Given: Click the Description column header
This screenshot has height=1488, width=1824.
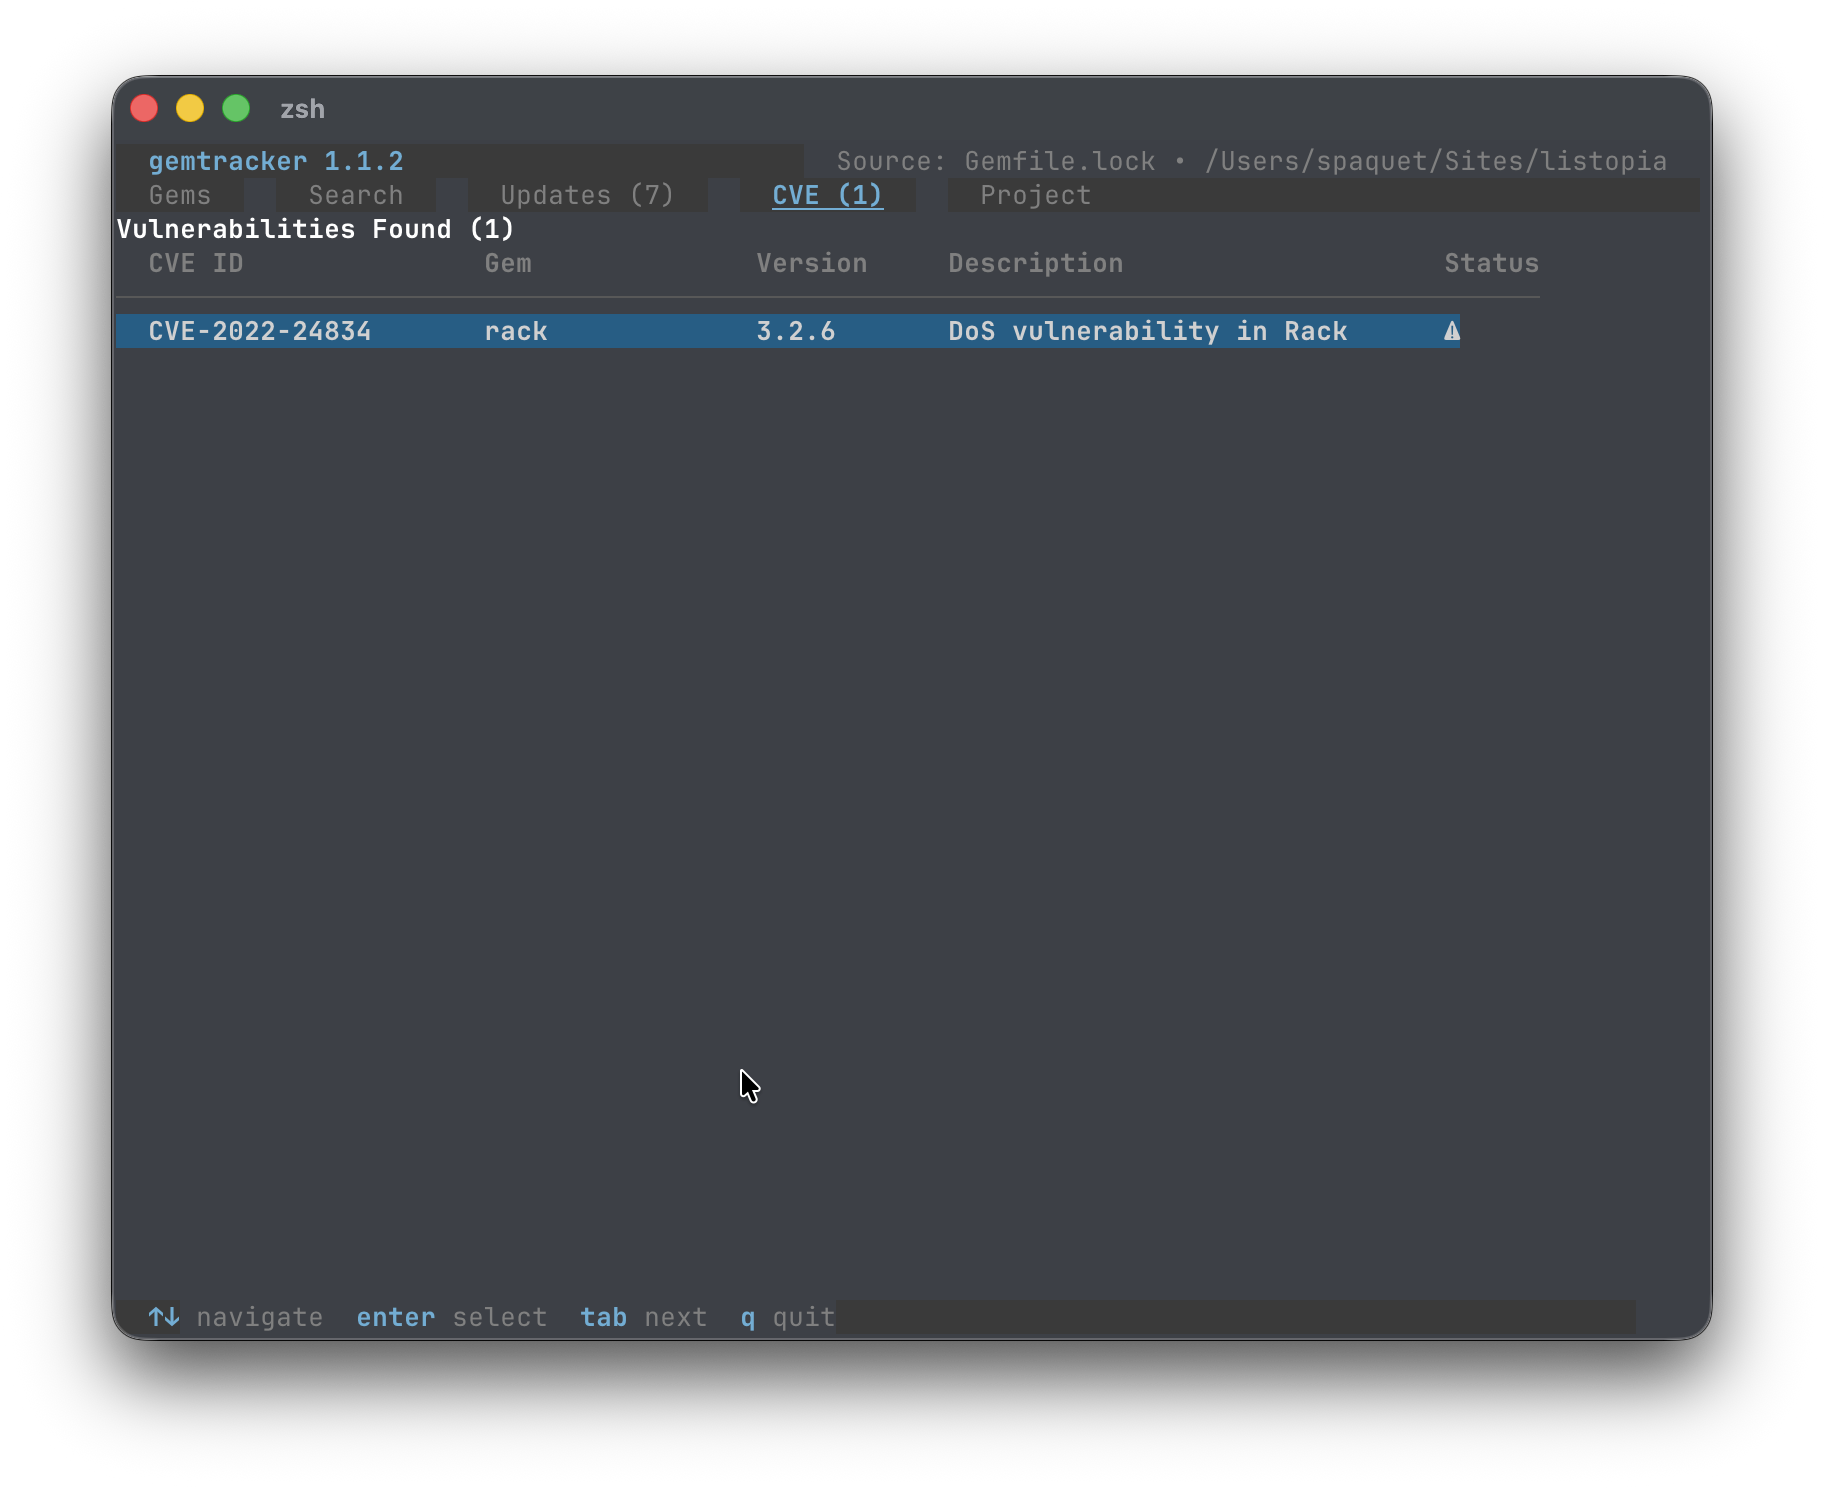Looking at the screenshot, I should pyautogui.click(x=1036, y=263).
